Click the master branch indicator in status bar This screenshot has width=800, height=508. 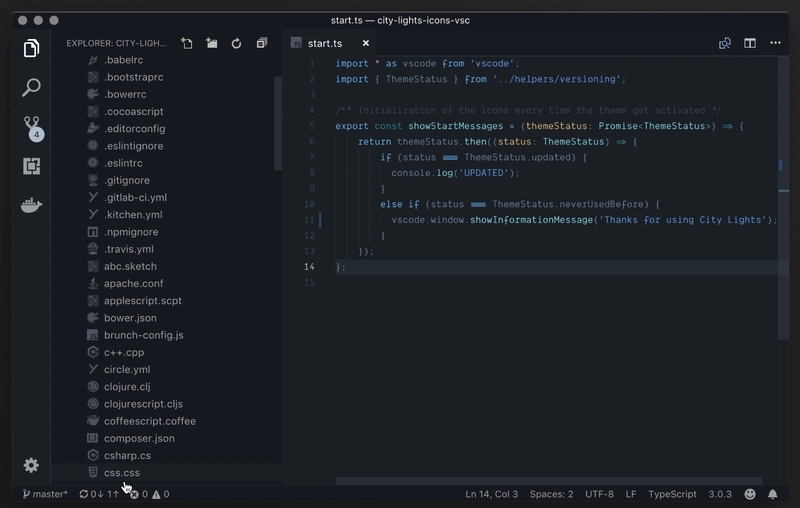coord(45,494)
